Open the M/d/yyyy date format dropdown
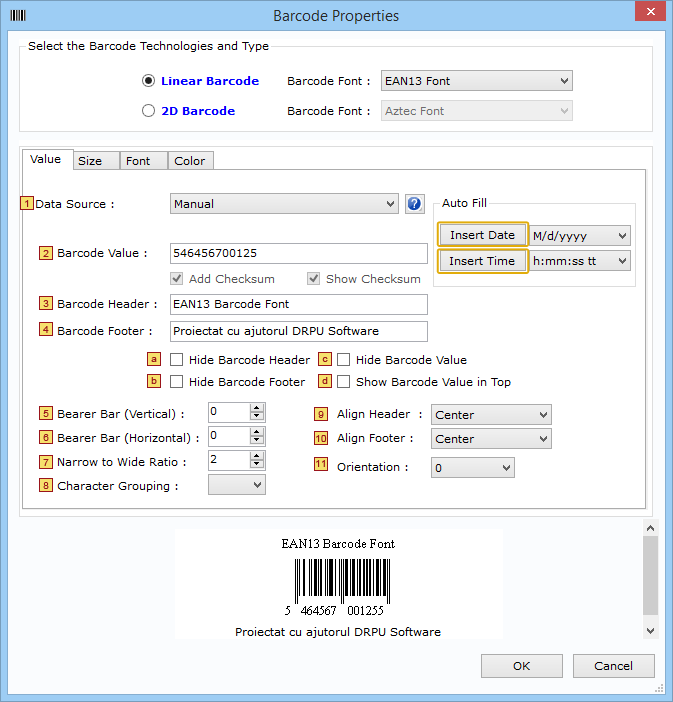 coord(580,236)
